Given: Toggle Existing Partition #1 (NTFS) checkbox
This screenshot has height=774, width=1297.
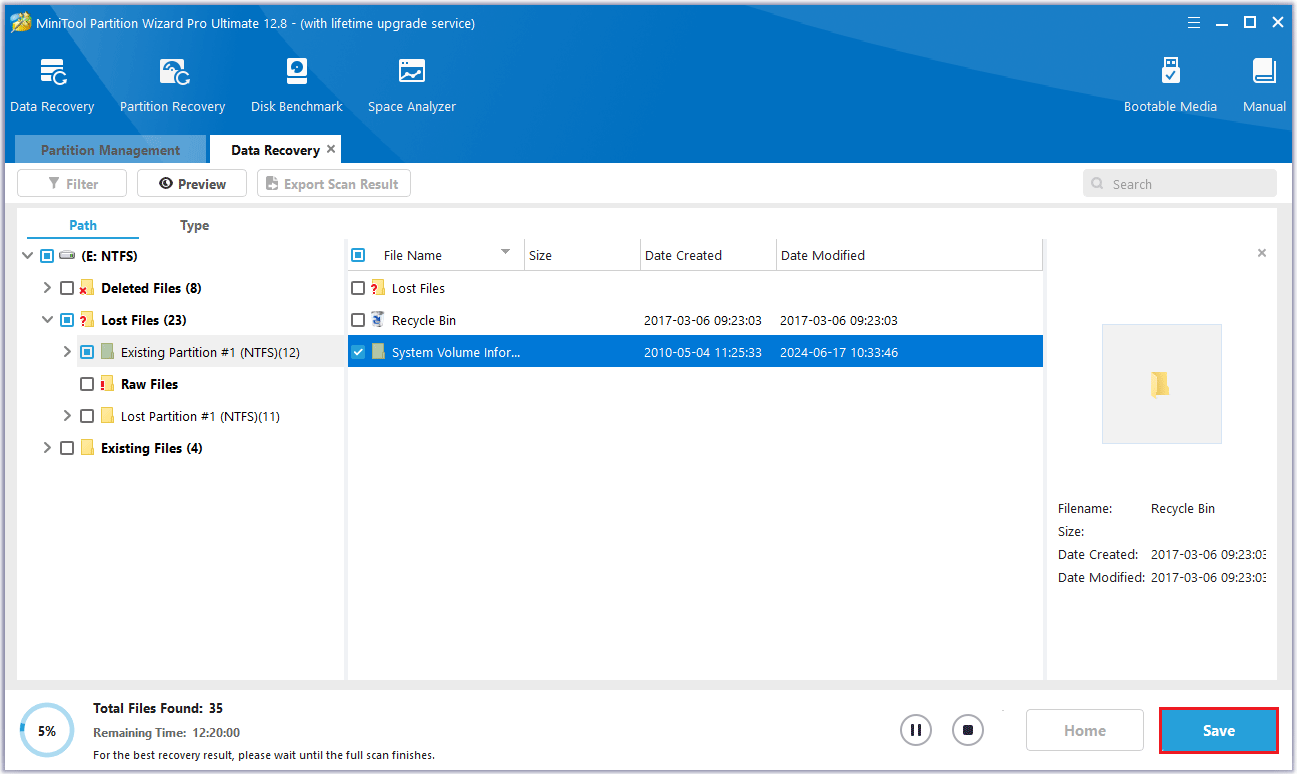Looking at the screenshot, I should [87, 352].
